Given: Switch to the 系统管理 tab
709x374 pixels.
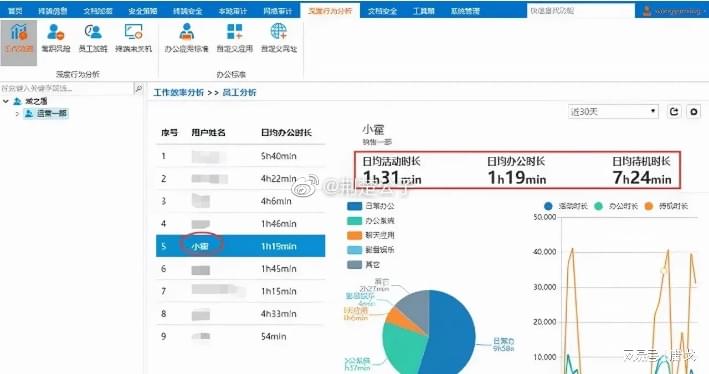Looking at the screenshot, I should click(x=465, y=11).
